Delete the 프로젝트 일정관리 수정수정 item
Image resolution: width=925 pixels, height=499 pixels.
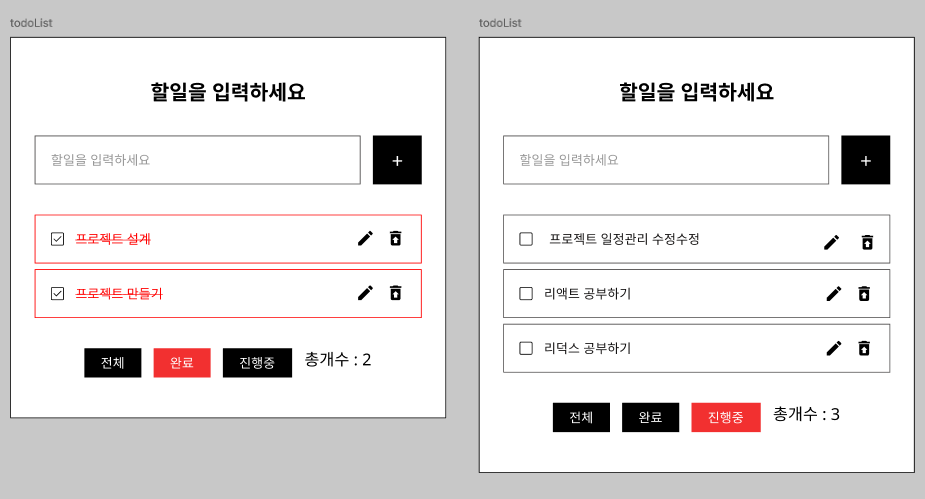(x=867, y=242)
